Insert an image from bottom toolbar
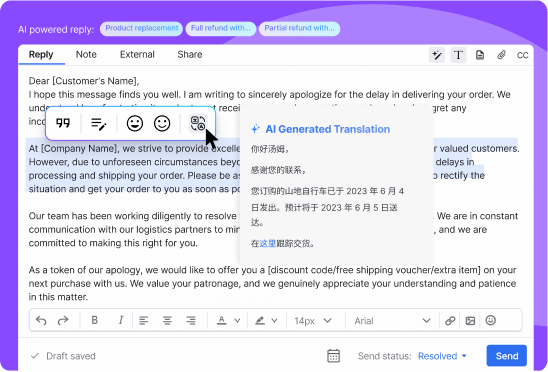548x372 pixels. (470, 321)
